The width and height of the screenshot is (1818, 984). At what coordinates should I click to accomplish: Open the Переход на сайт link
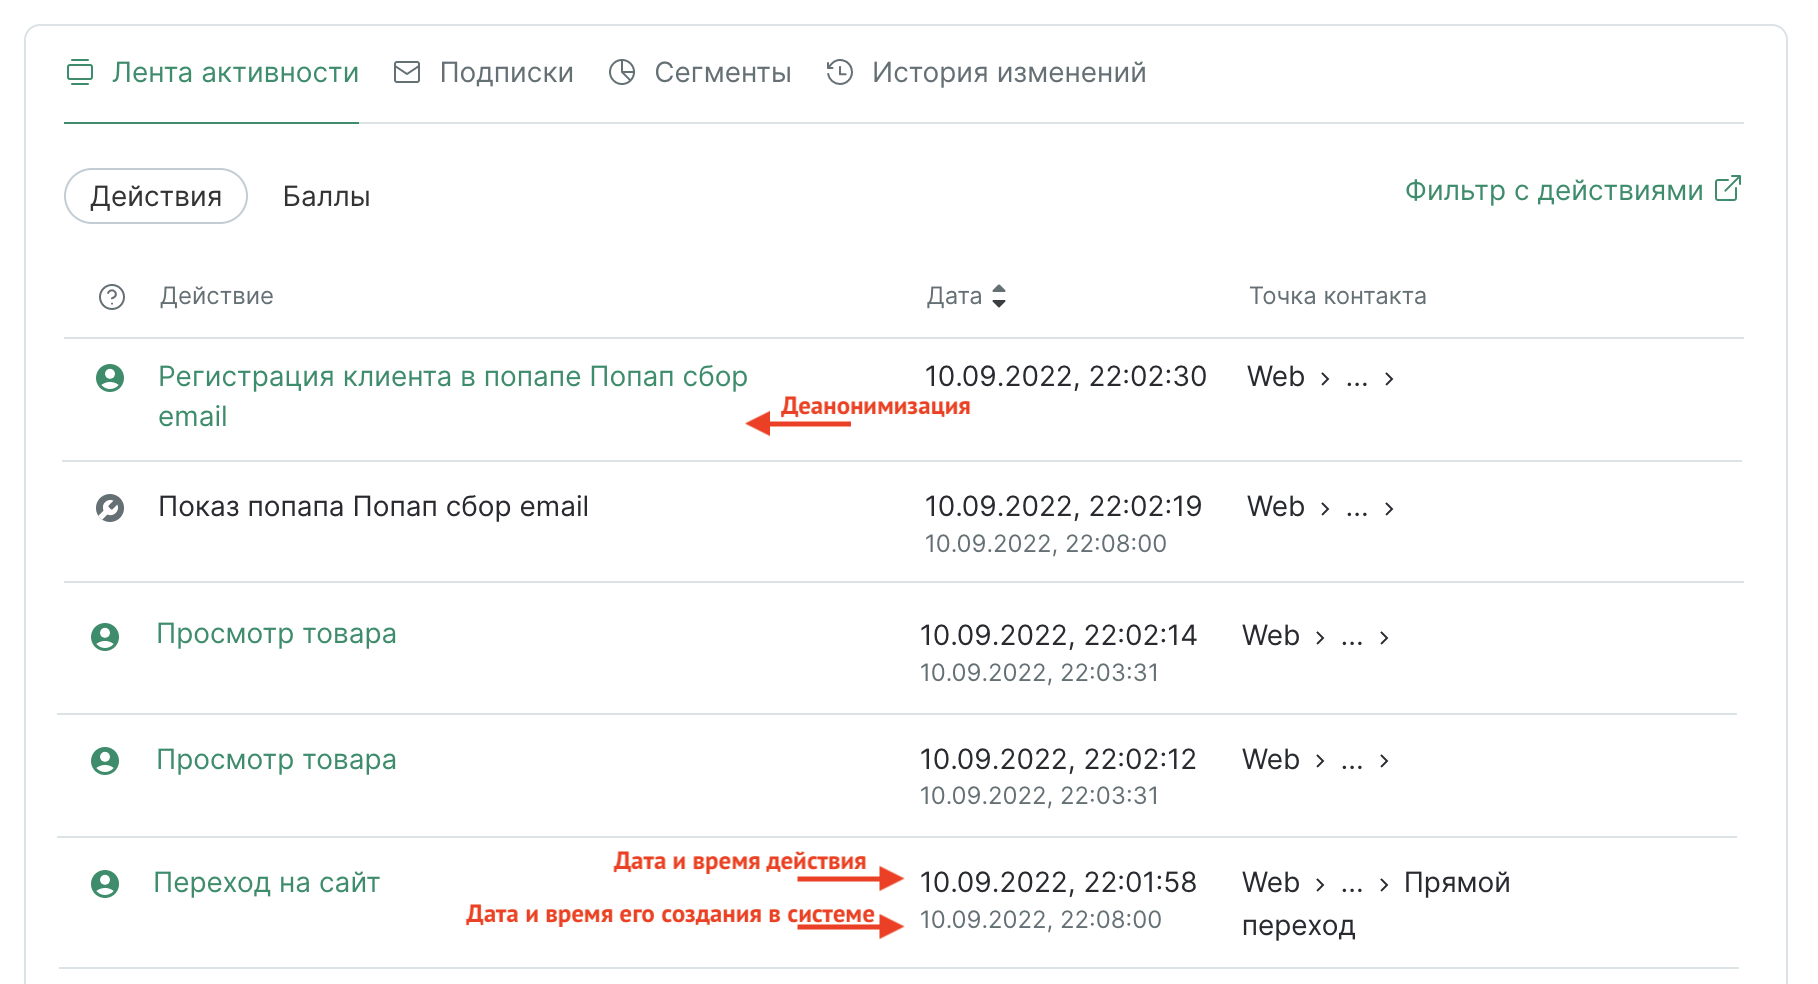(x=266, y=883)
